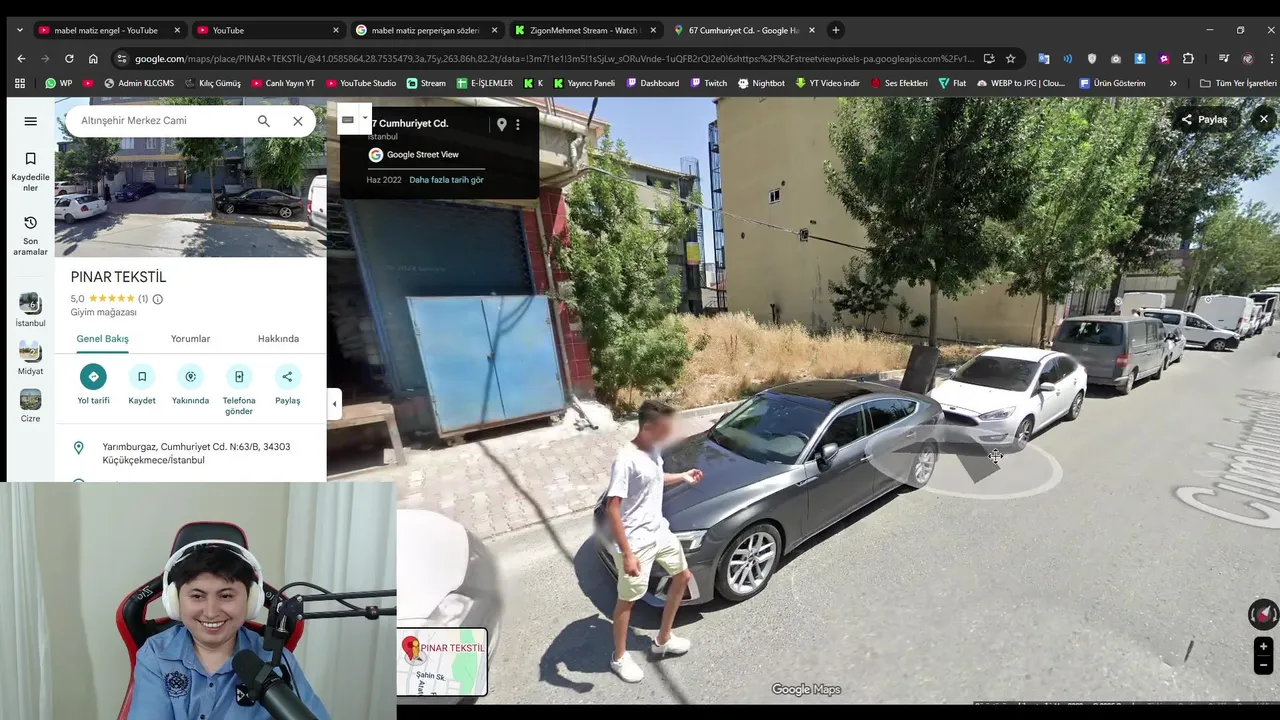
Task: Open the İstanbul recent place shortcut
Action: tap(30, 310)
